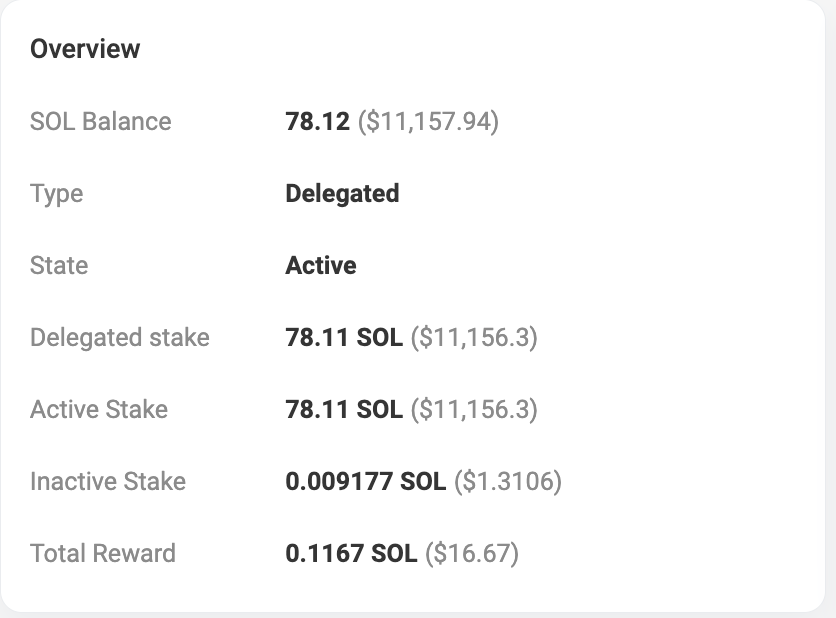Click the 0.1167 SOL reward value
836x618 pixels.
[x=351, y=553]
